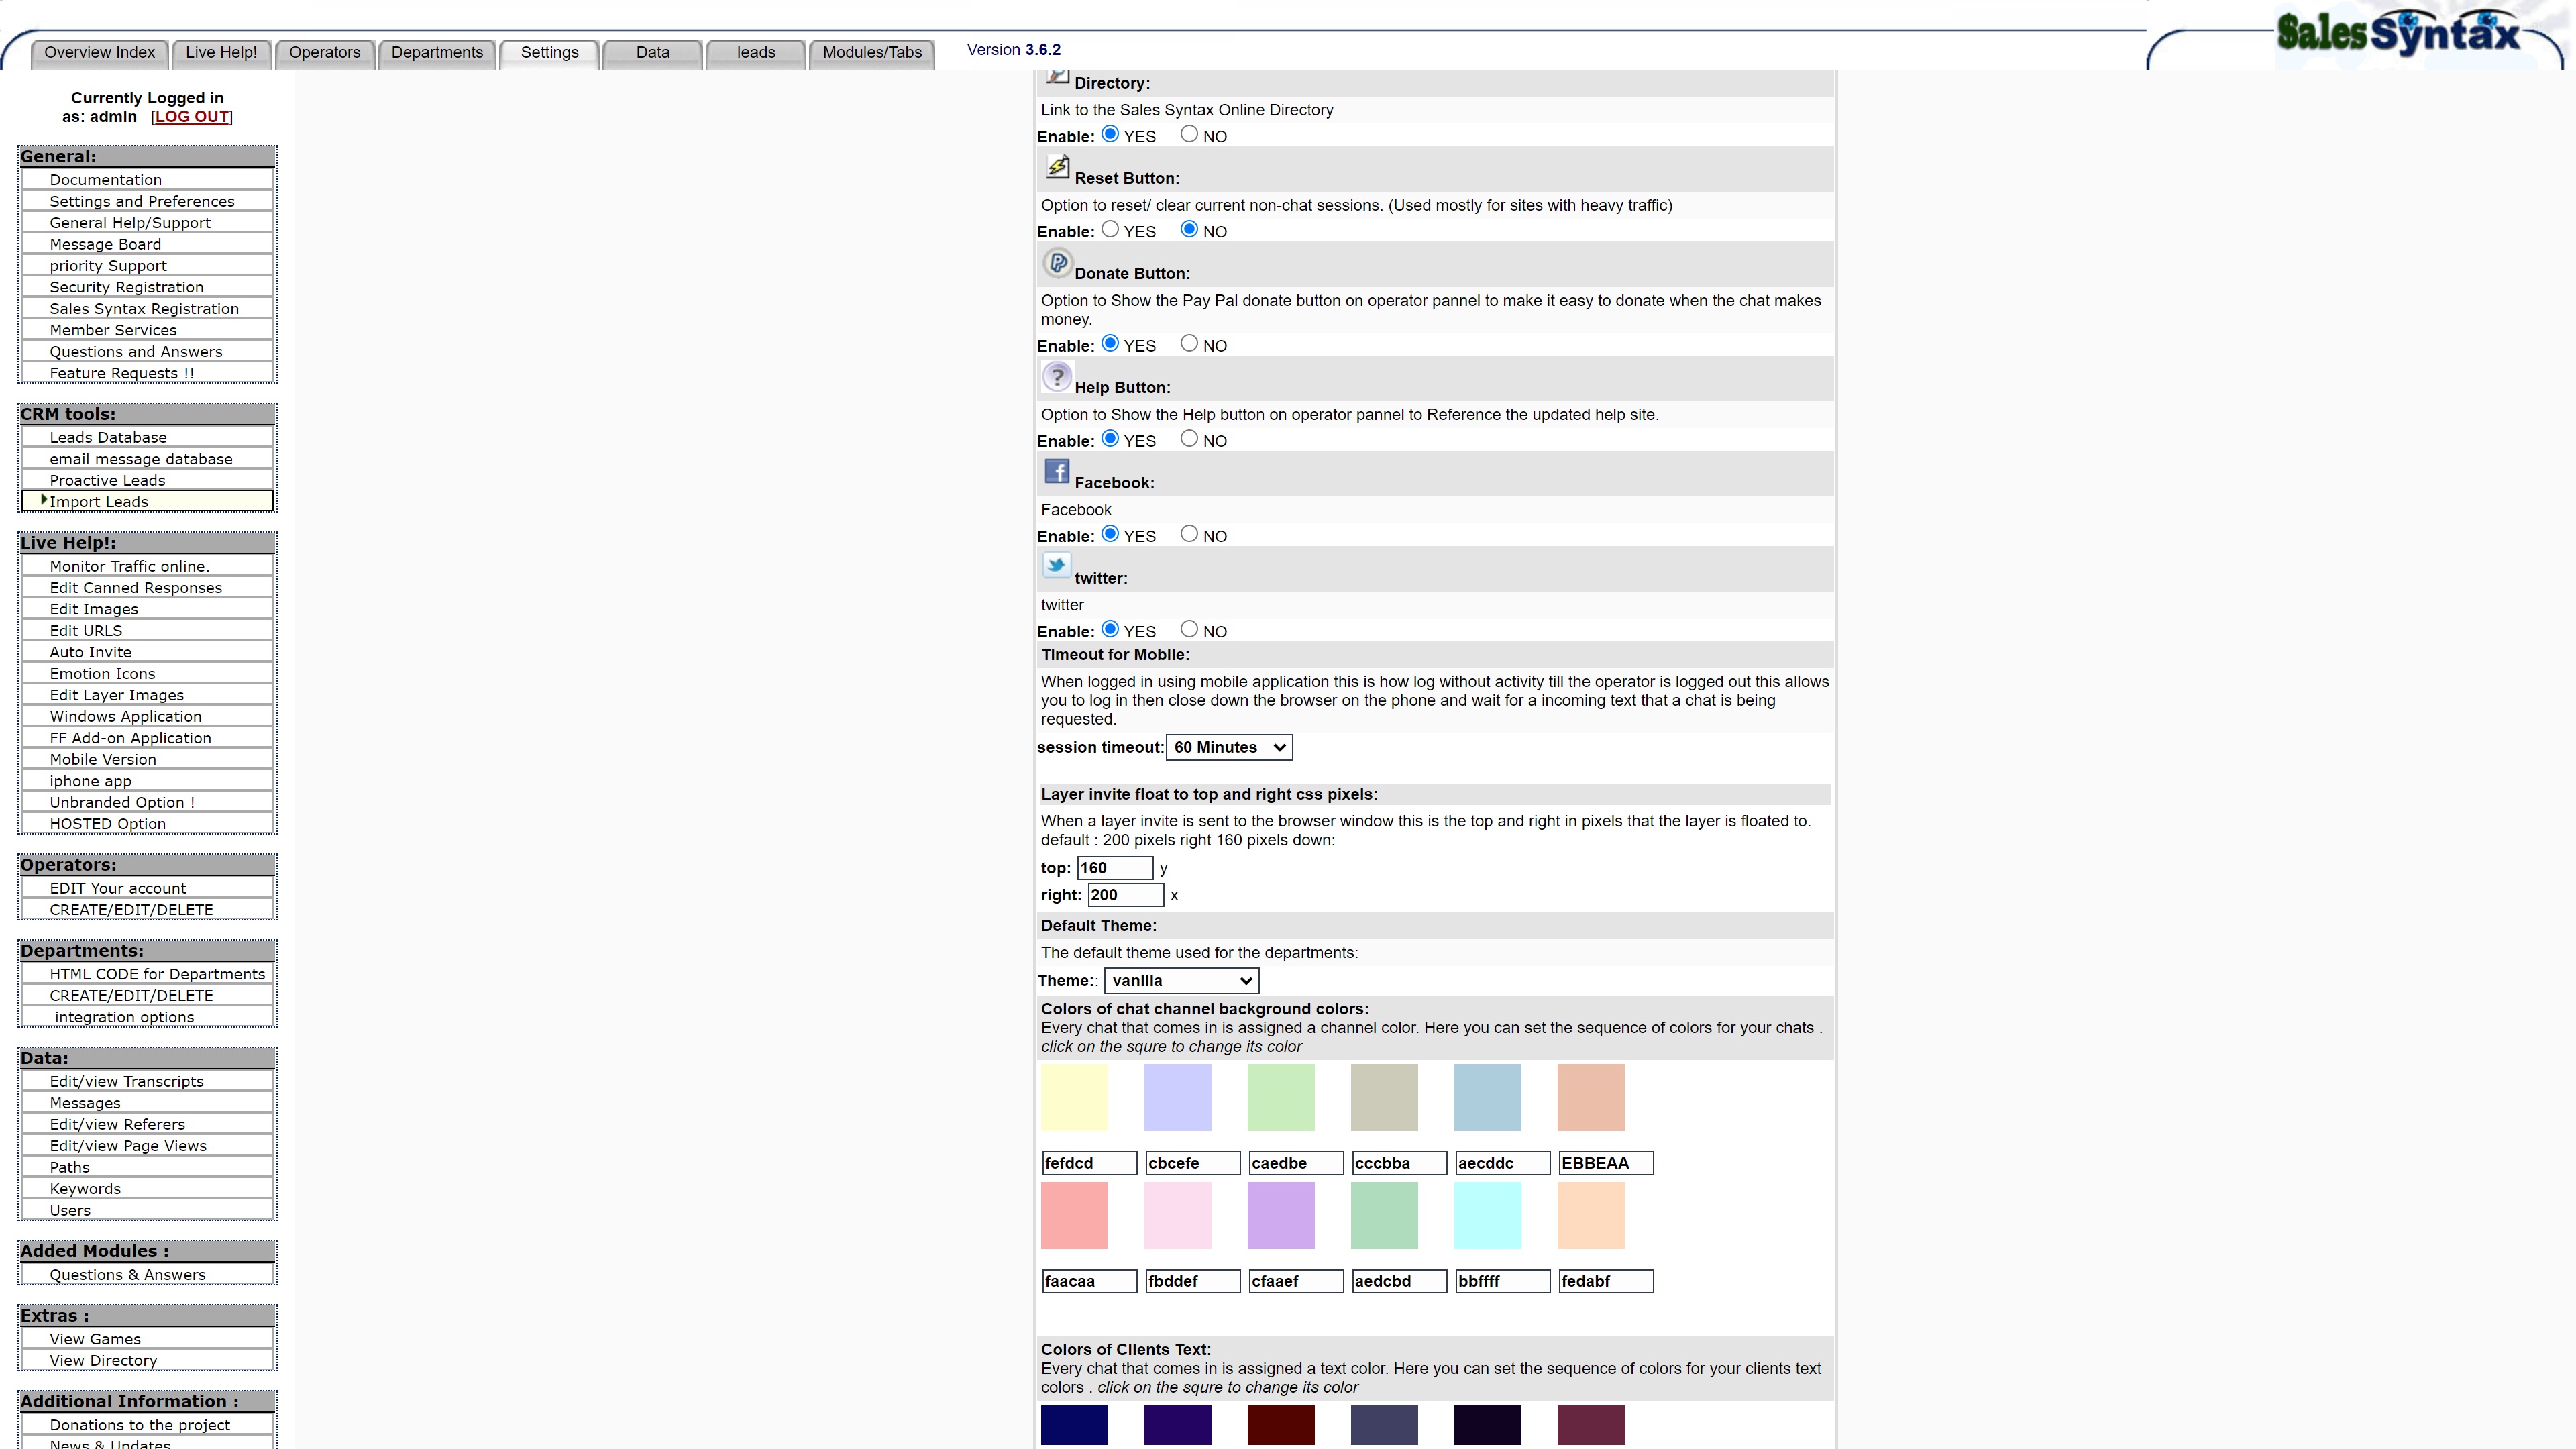The width and height of the screenshot is (2576, 1449).
Task: Click the right pixels input field
Action: (1126, 895)
